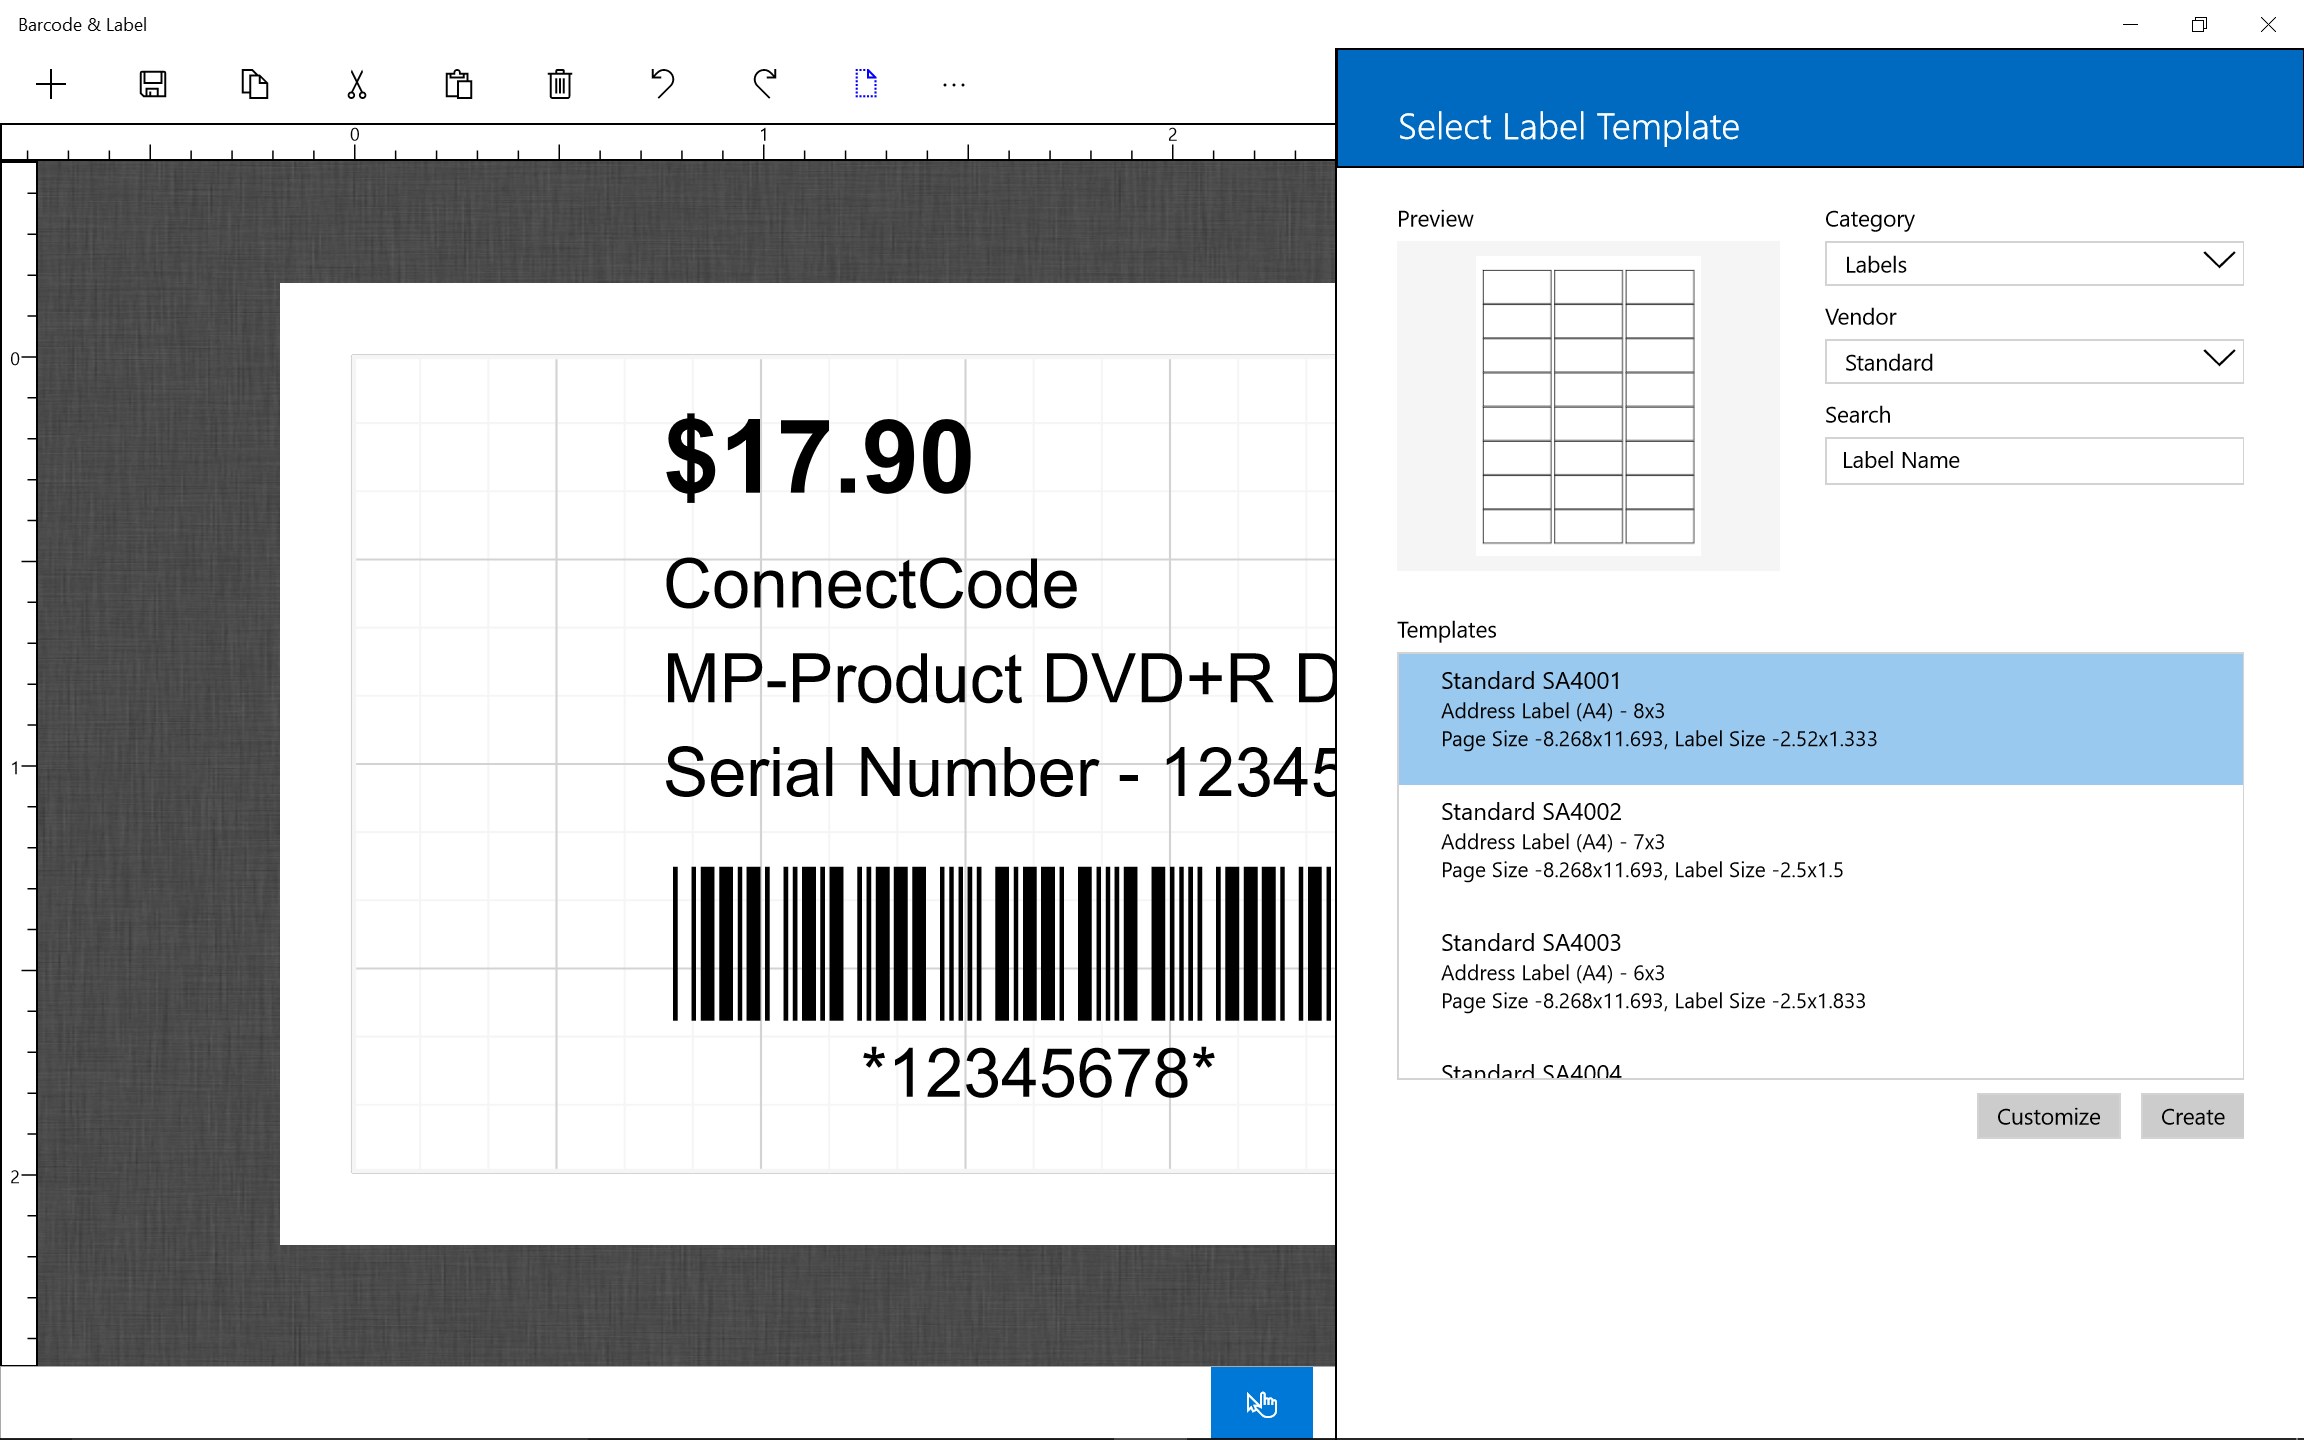The width and height of the screenshot is (2304, 1440).
Task: Open the more options ellipsis menu
Action: click(953, 86)
